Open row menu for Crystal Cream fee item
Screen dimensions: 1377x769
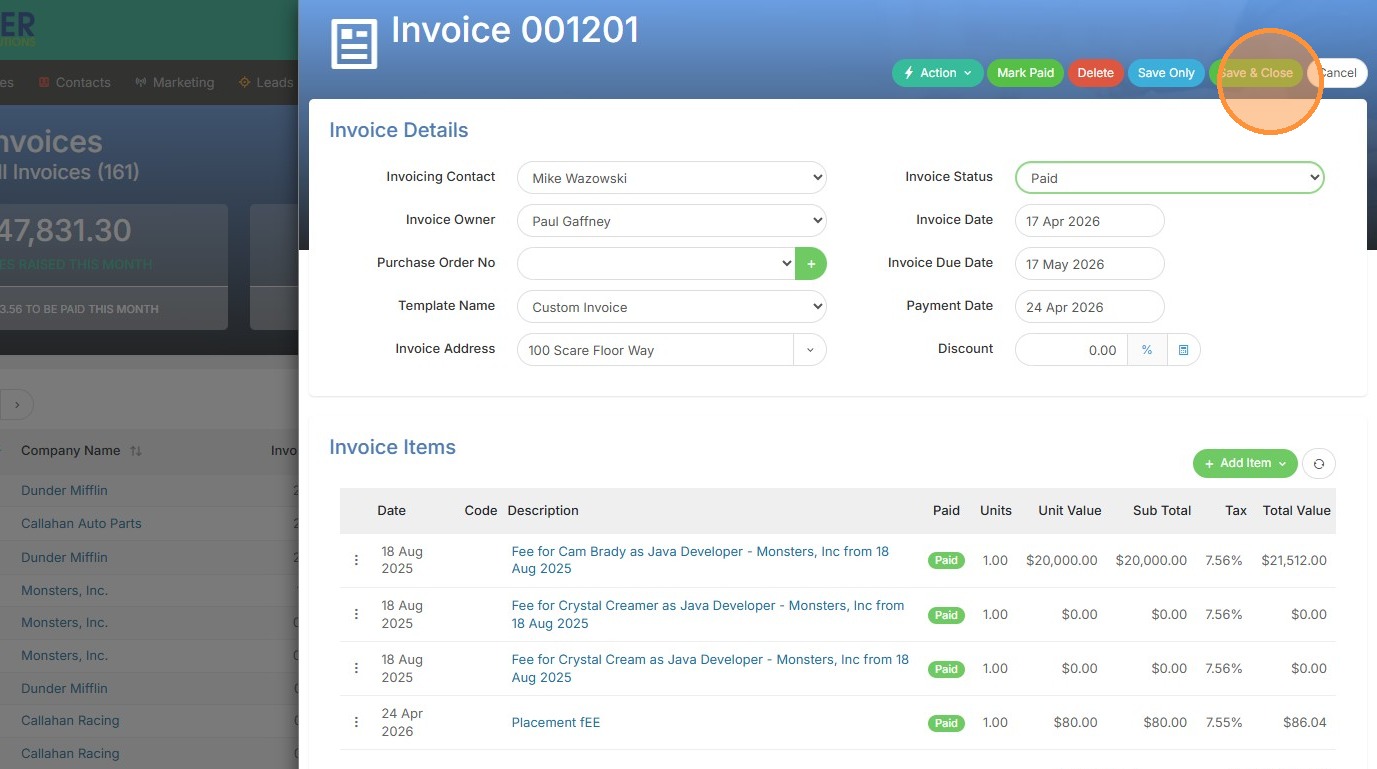click(x=356, y=668)
